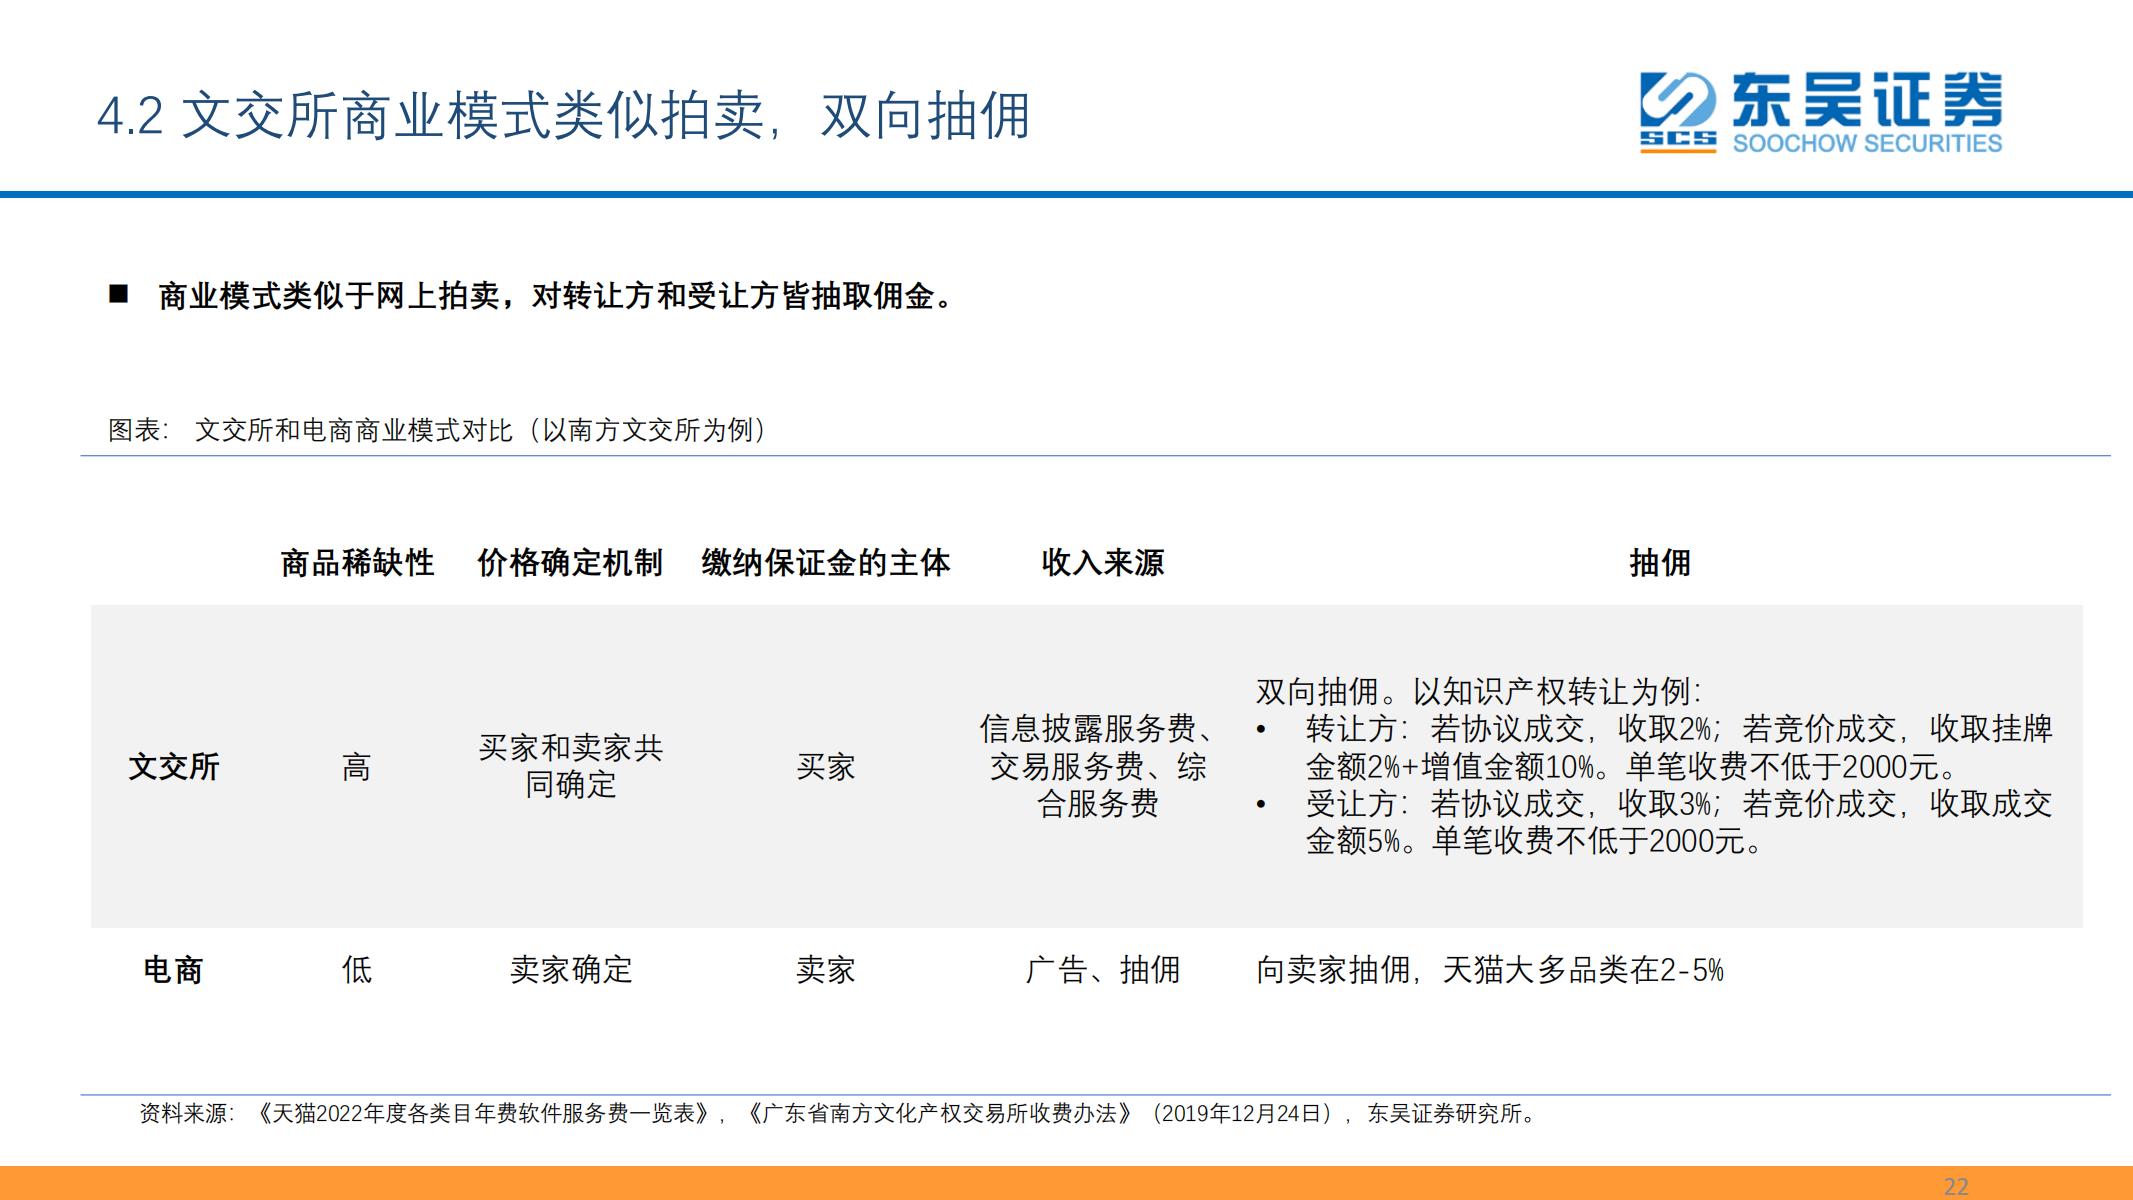This screenshot has width=2133, height=1200.
Task: Click the column header '收入来源'
Action: (1102, 563)
